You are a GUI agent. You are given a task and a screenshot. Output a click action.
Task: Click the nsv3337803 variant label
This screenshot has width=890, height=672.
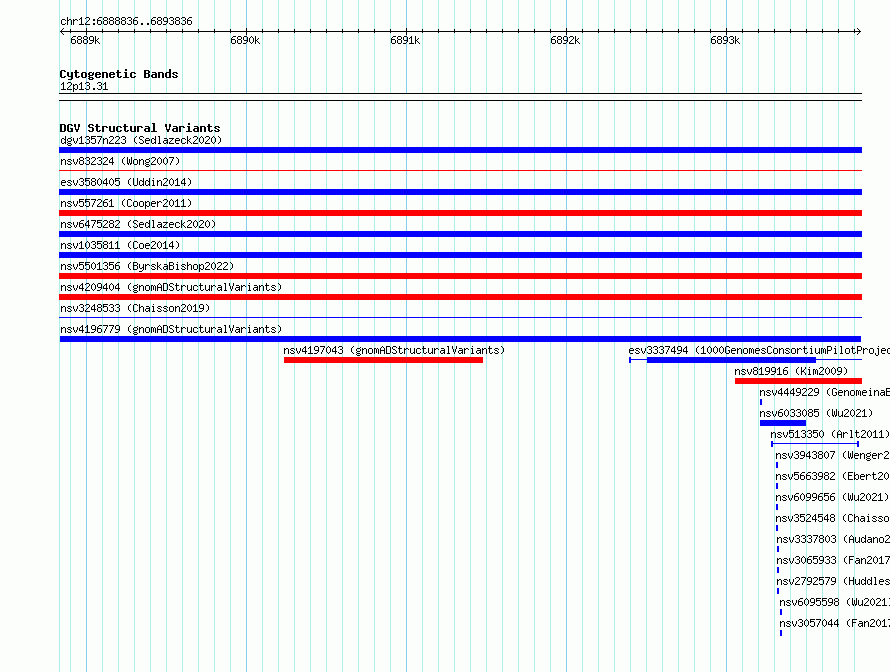click(833, 539)
